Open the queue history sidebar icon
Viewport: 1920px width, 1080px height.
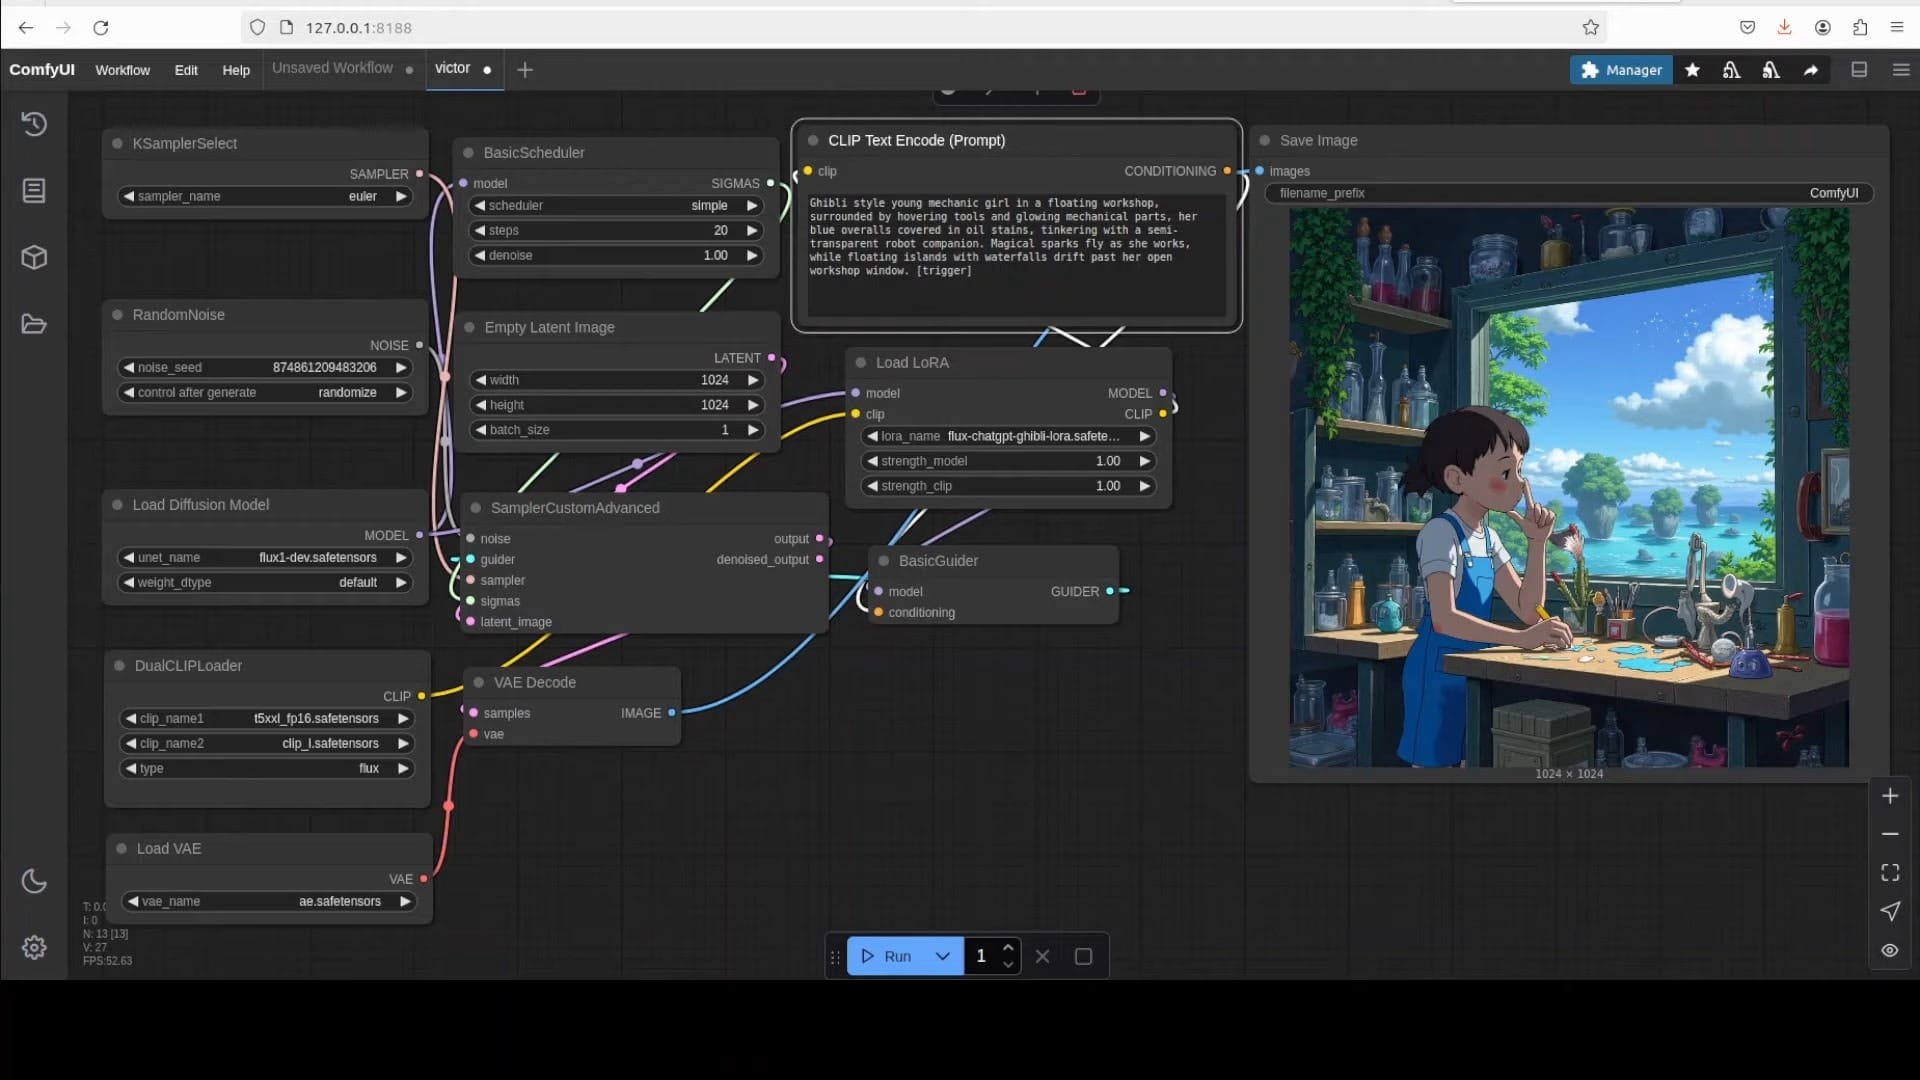click(x=34, y=124)
